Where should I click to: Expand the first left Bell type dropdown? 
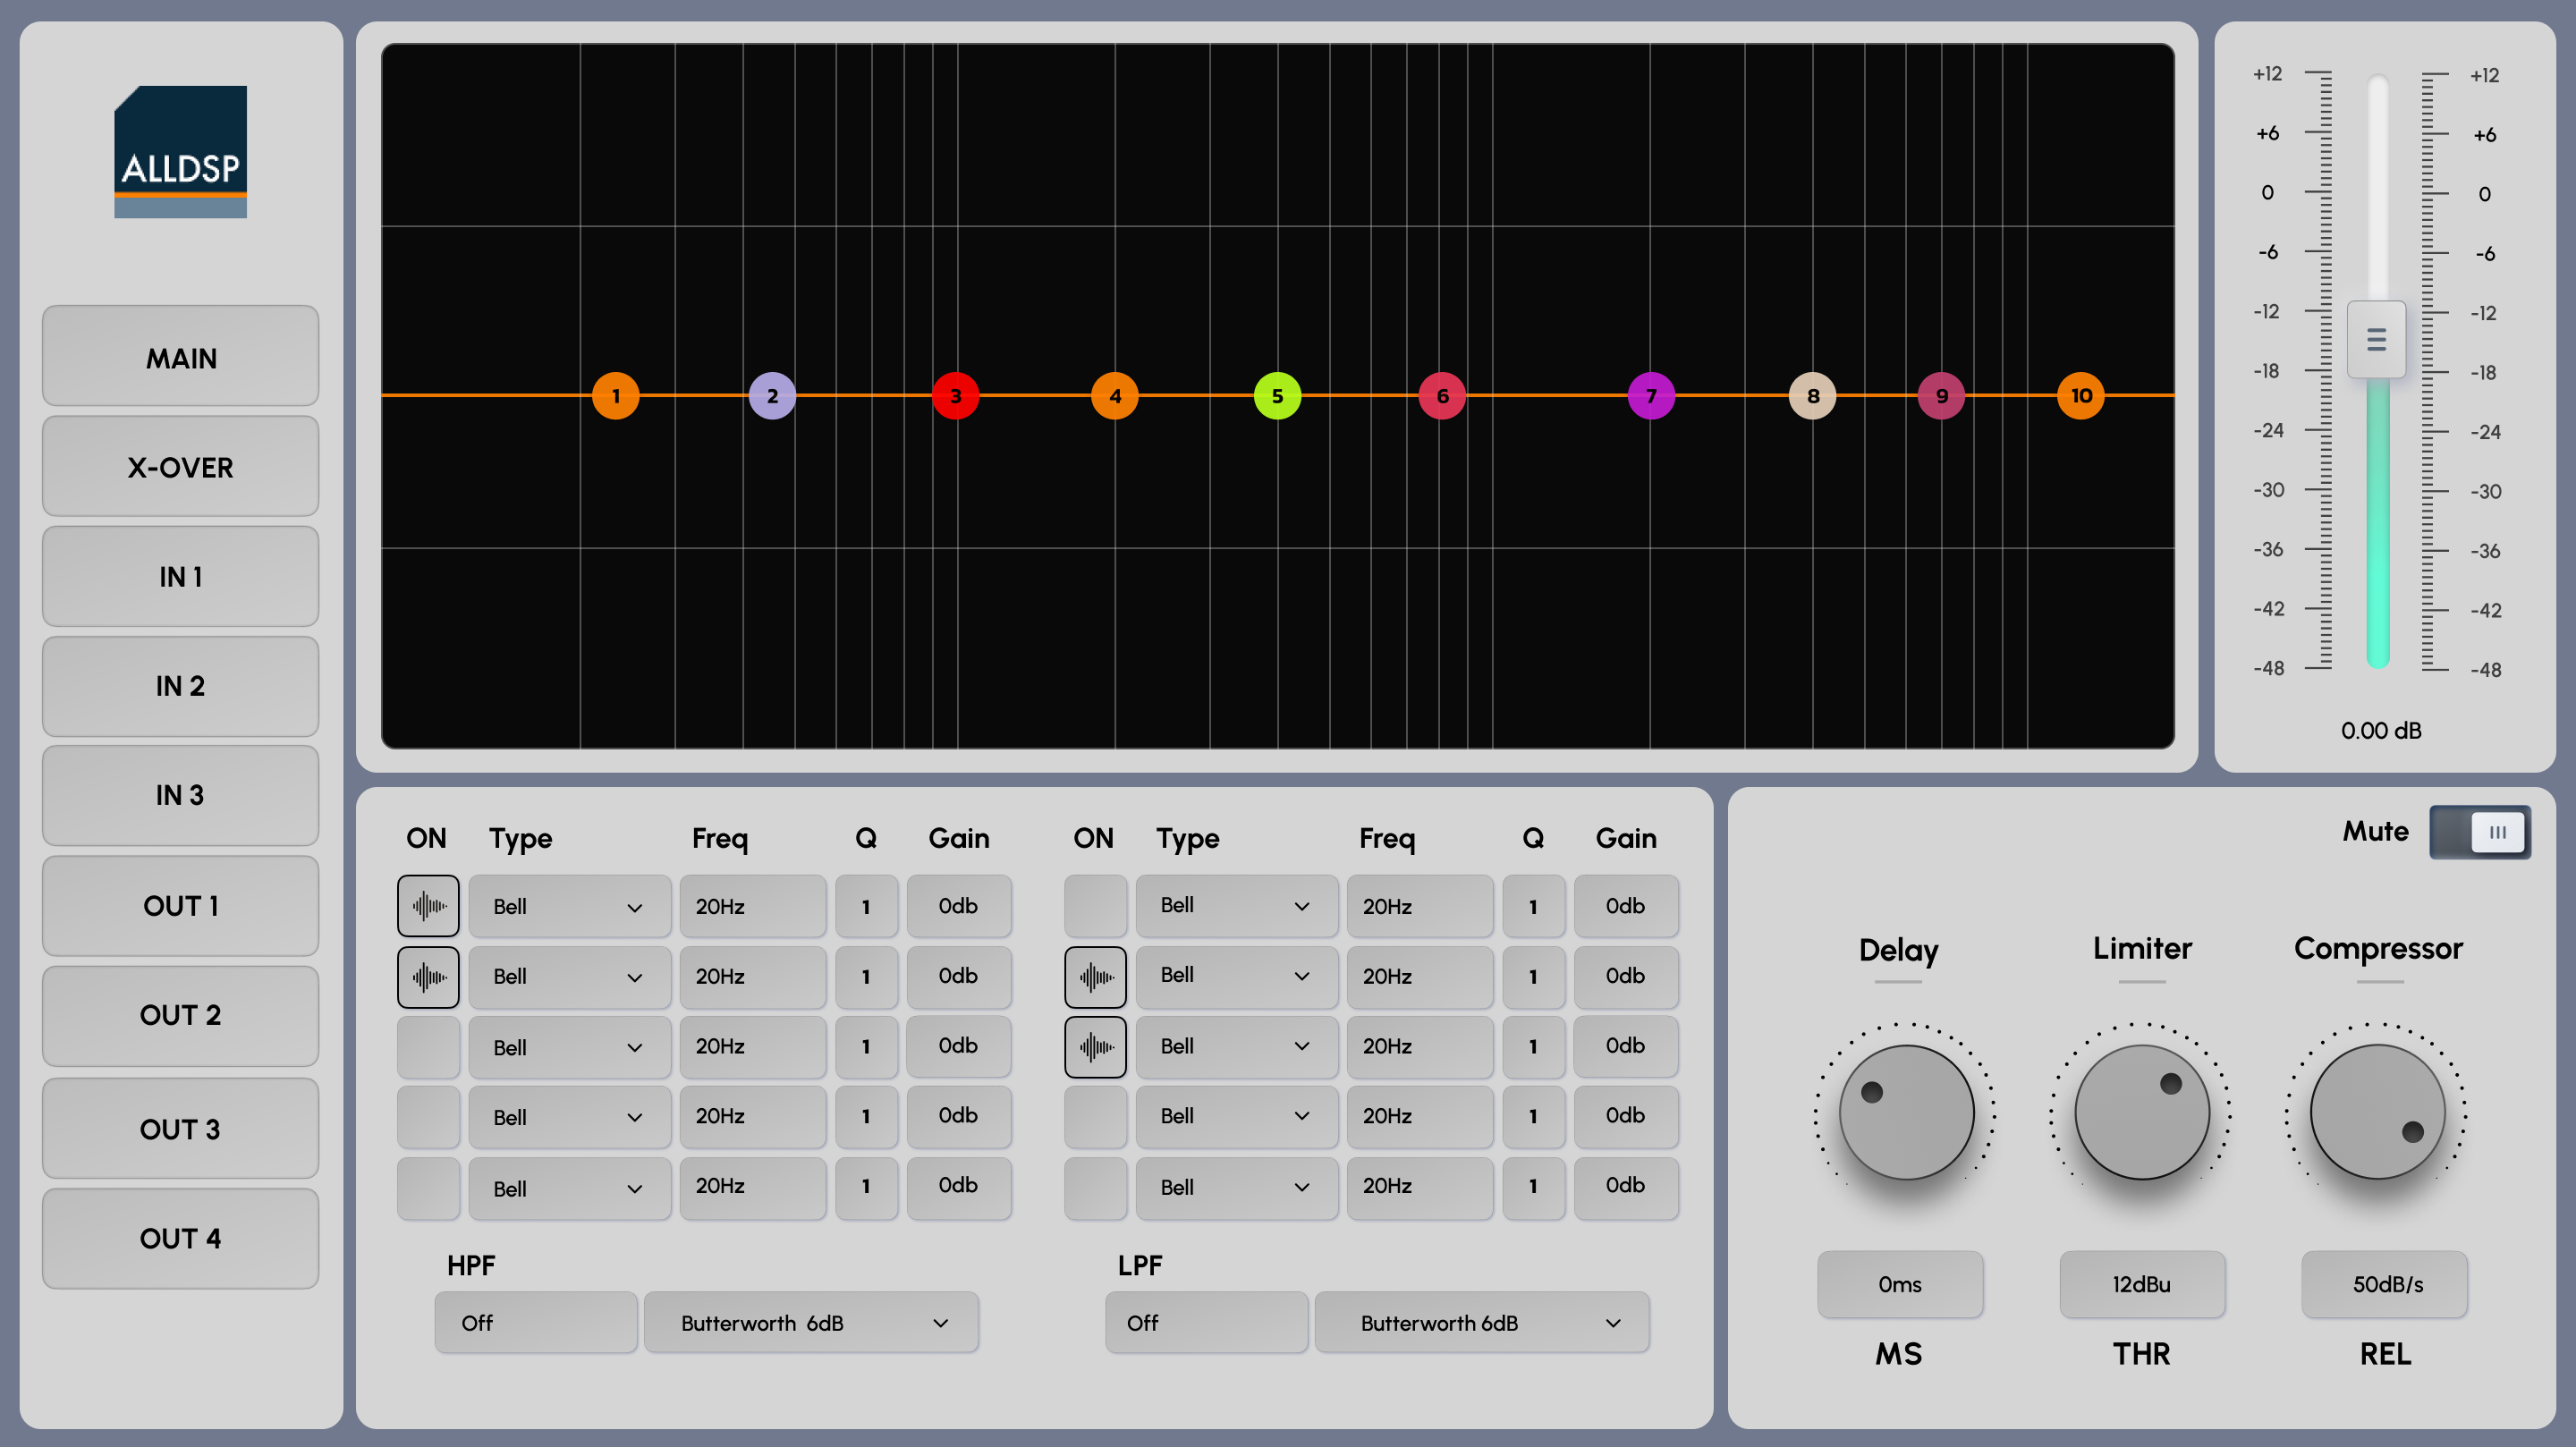(569, 907)
